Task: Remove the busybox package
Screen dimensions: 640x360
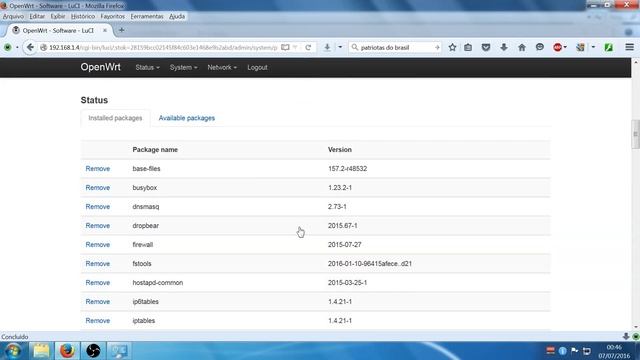Action: tap(98, 188)
